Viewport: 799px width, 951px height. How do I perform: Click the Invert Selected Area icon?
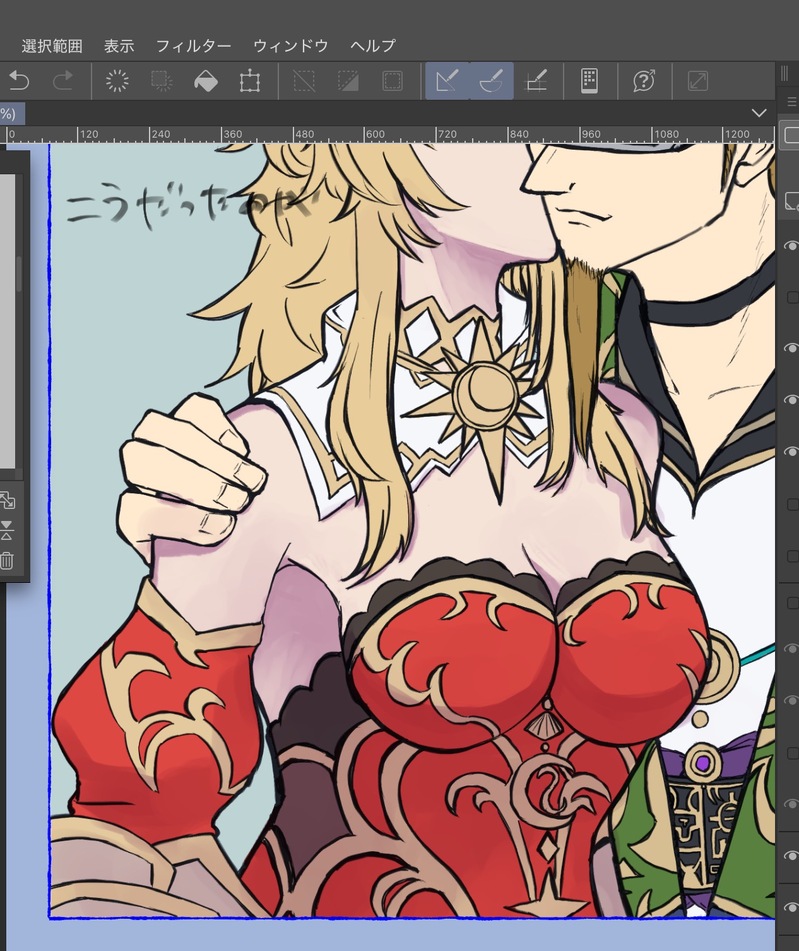(348, 81)
